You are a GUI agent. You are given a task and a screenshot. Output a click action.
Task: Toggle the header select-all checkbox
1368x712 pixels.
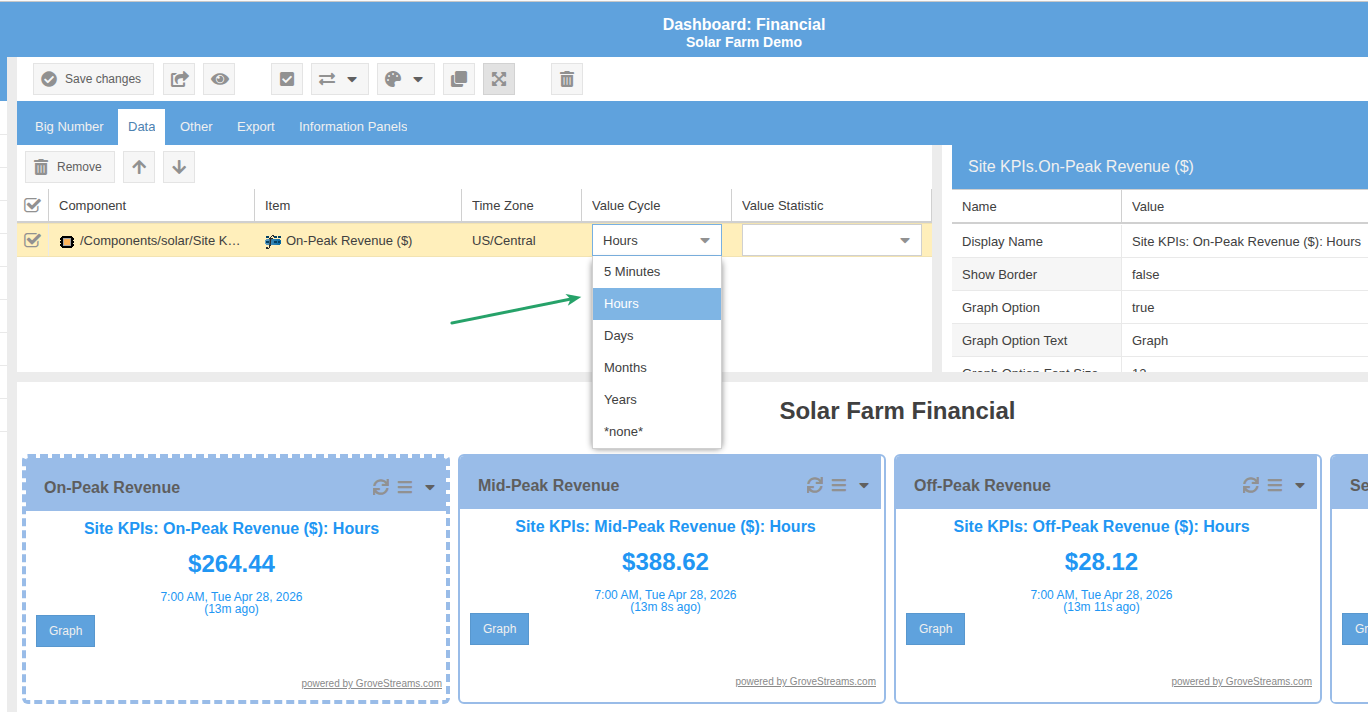pos(33,205)
